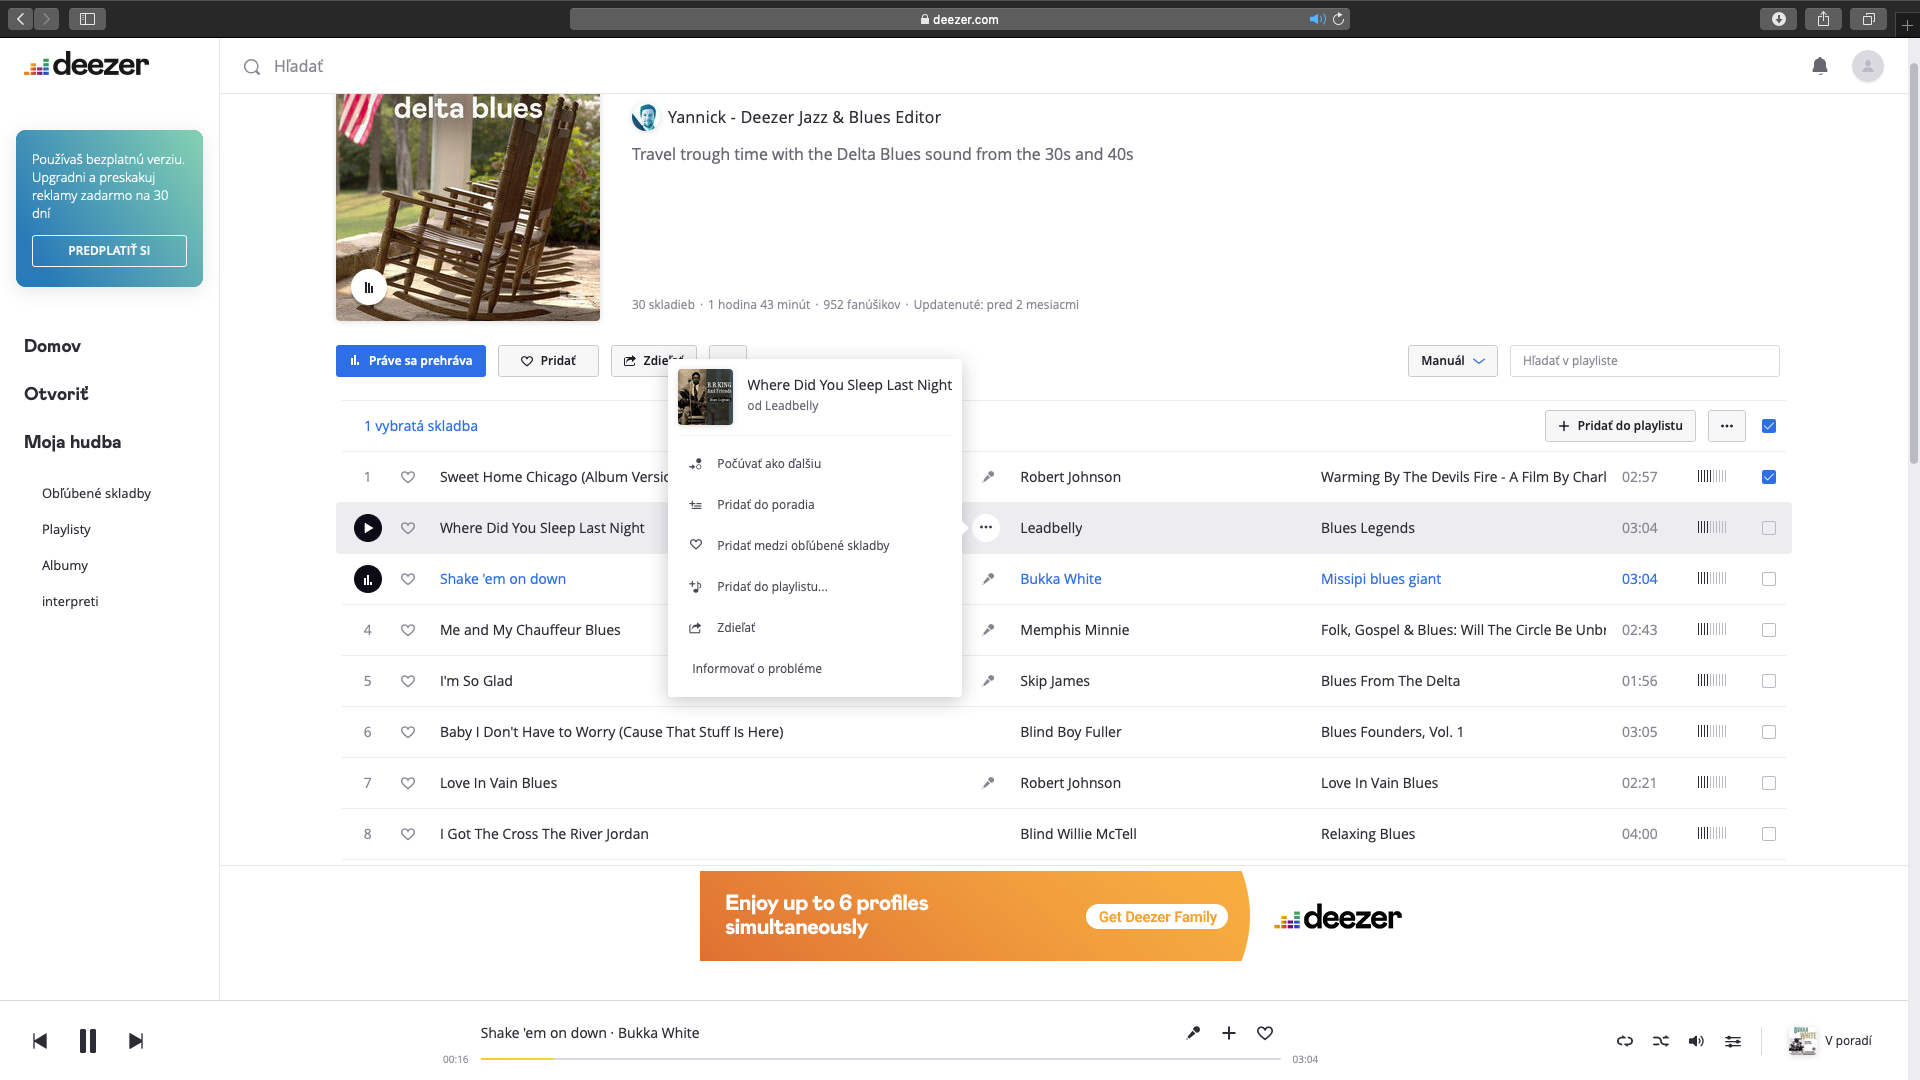Favorite current track in player bar
The height and width of the screenshot is (1080, 1920).
[1265, 1033]
